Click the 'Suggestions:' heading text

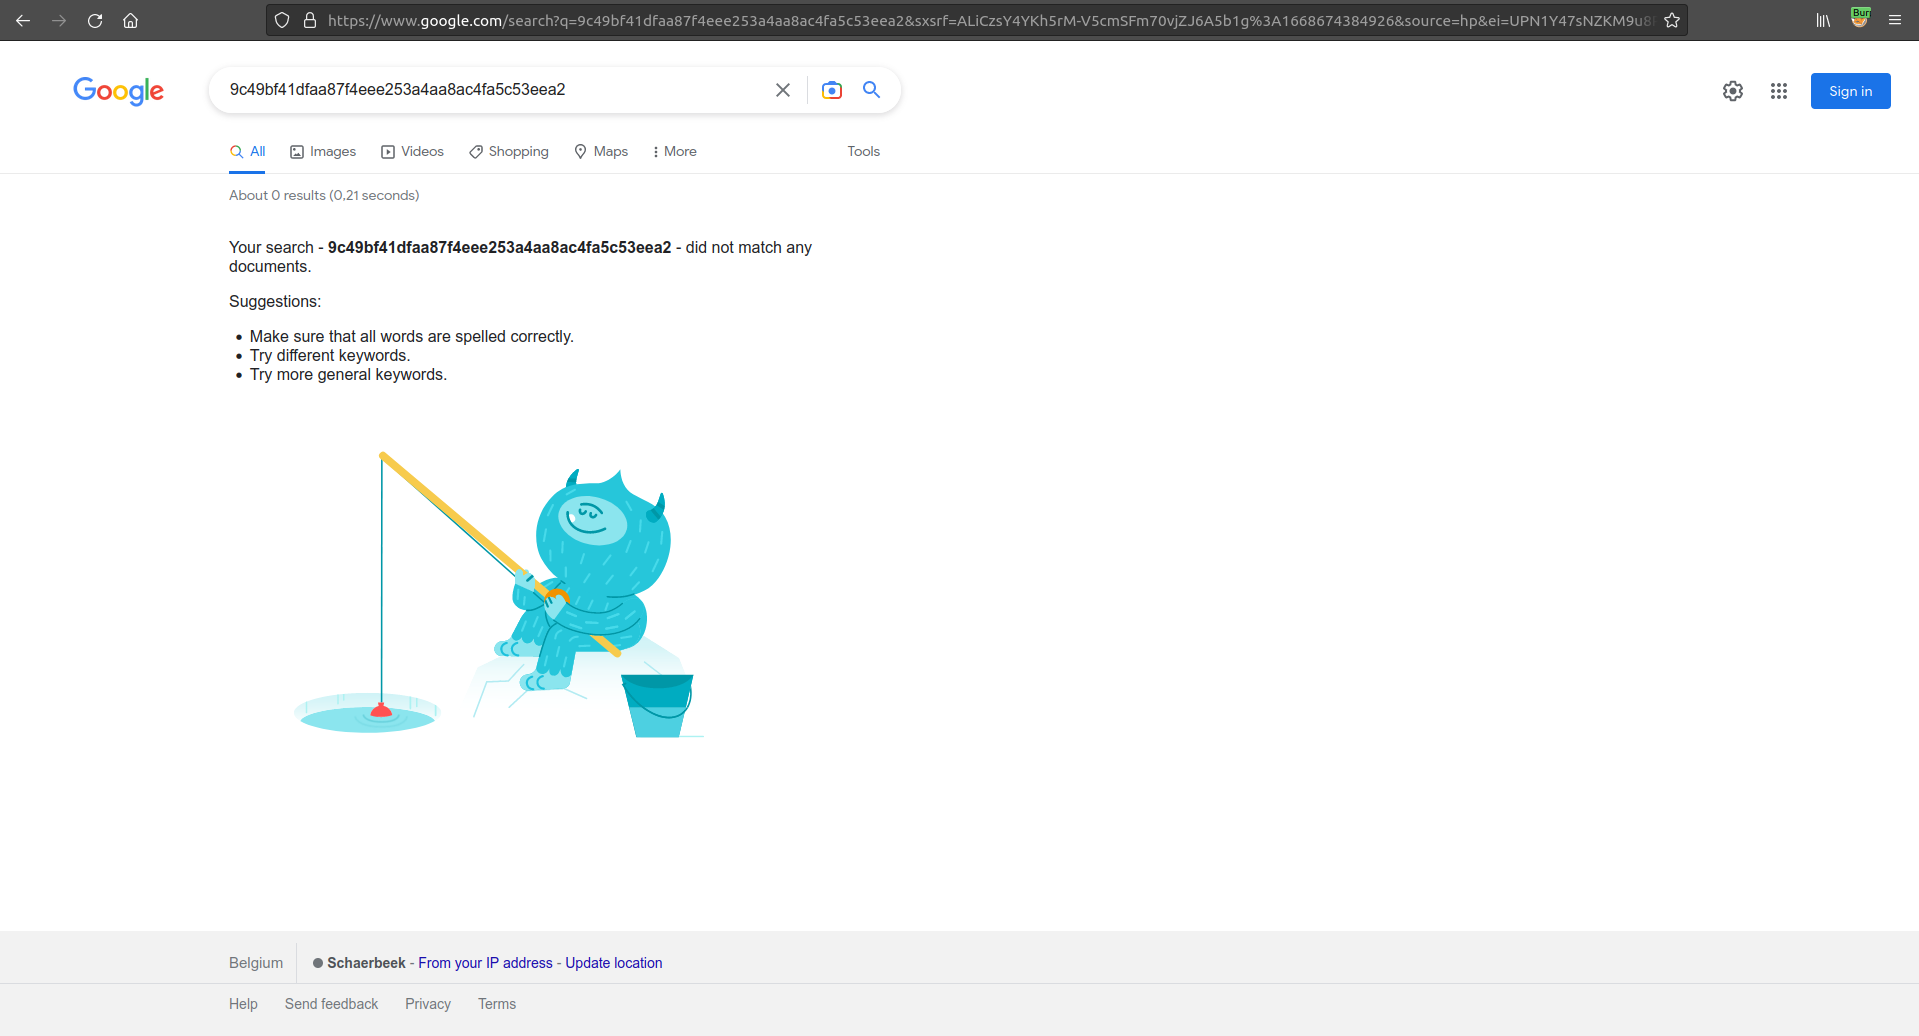click(275, 301)
